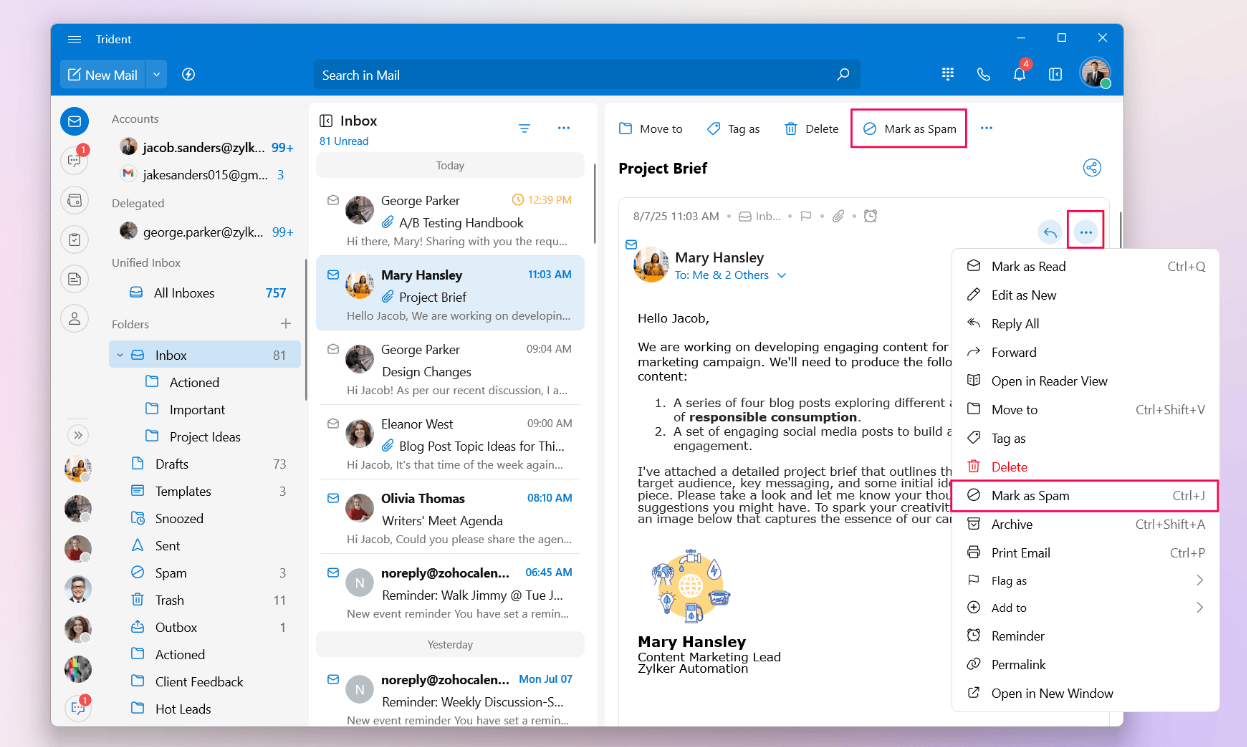Image resolution: width=1247 pixels, height=747 pixels.
Task: Open the contacts module icon in the sidebar
Action: [73, 318]
